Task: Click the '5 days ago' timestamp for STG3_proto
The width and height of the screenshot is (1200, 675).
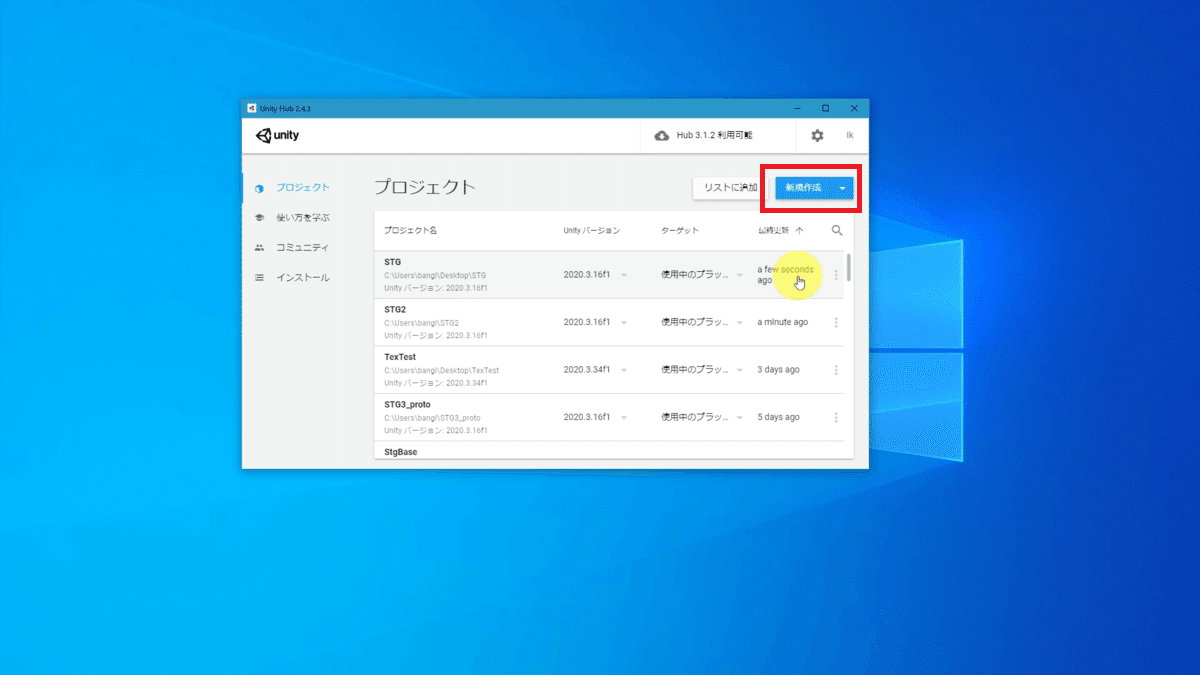Action: [778, 417]
